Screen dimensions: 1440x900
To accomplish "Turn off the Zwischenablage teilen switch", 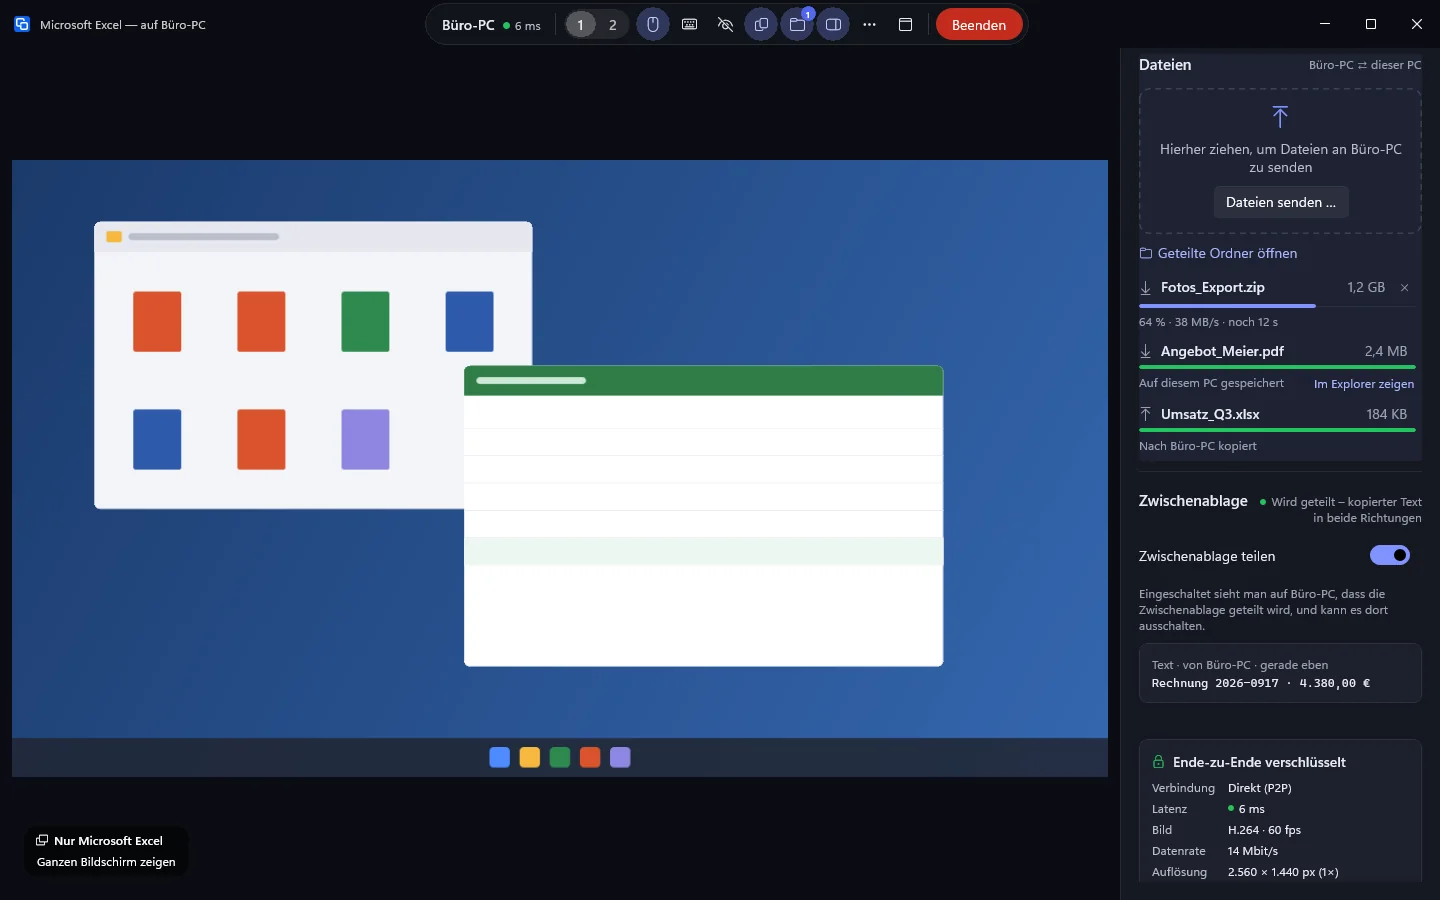I will (x=1390, y=555).
